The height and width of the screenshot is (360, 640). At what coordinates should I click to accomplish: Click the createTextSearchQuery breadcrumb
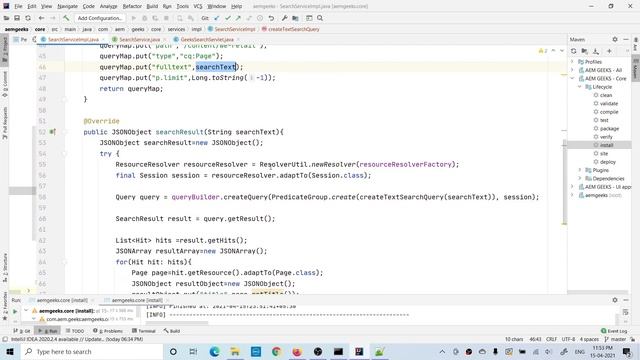293,29
